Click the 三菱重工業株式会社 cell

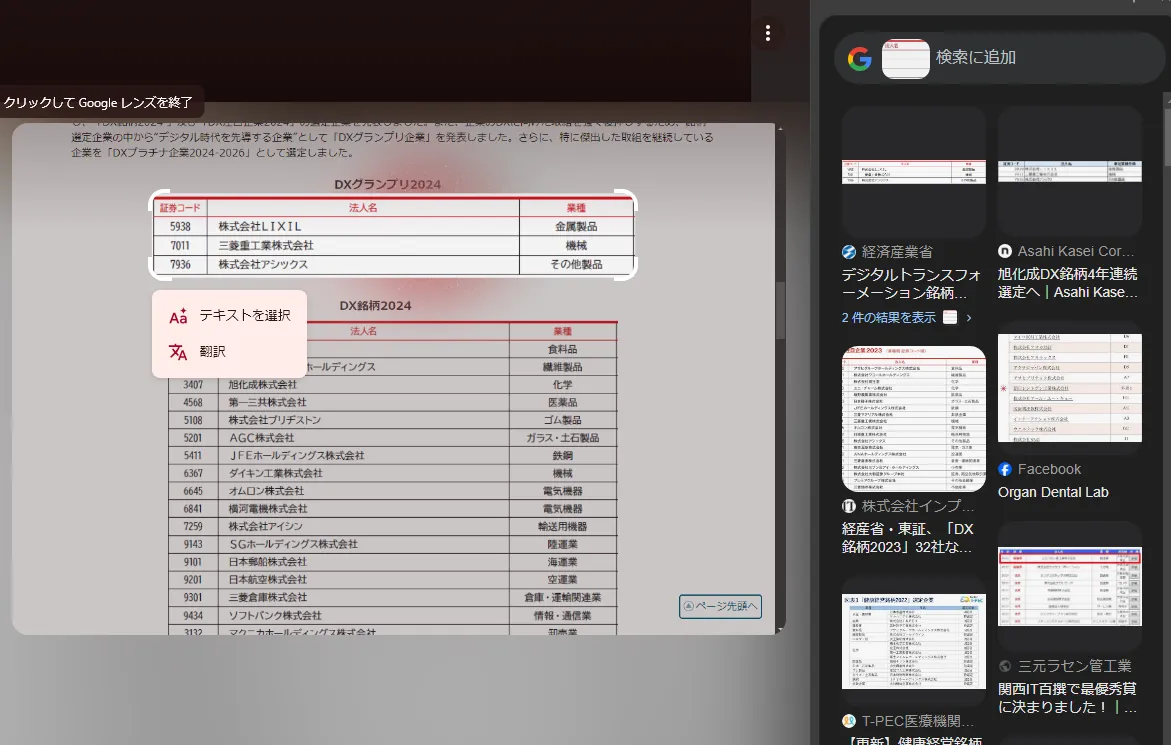363,246
